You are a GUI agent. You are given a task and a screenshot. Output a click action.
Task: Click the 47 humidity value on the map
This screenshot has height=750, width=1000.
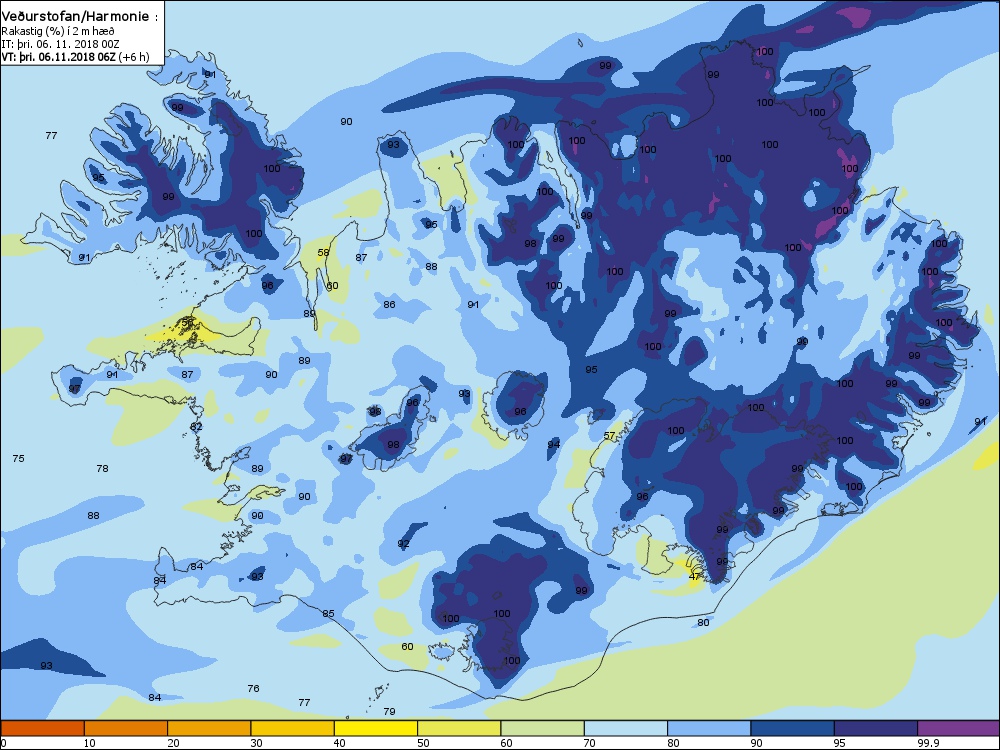695,577
